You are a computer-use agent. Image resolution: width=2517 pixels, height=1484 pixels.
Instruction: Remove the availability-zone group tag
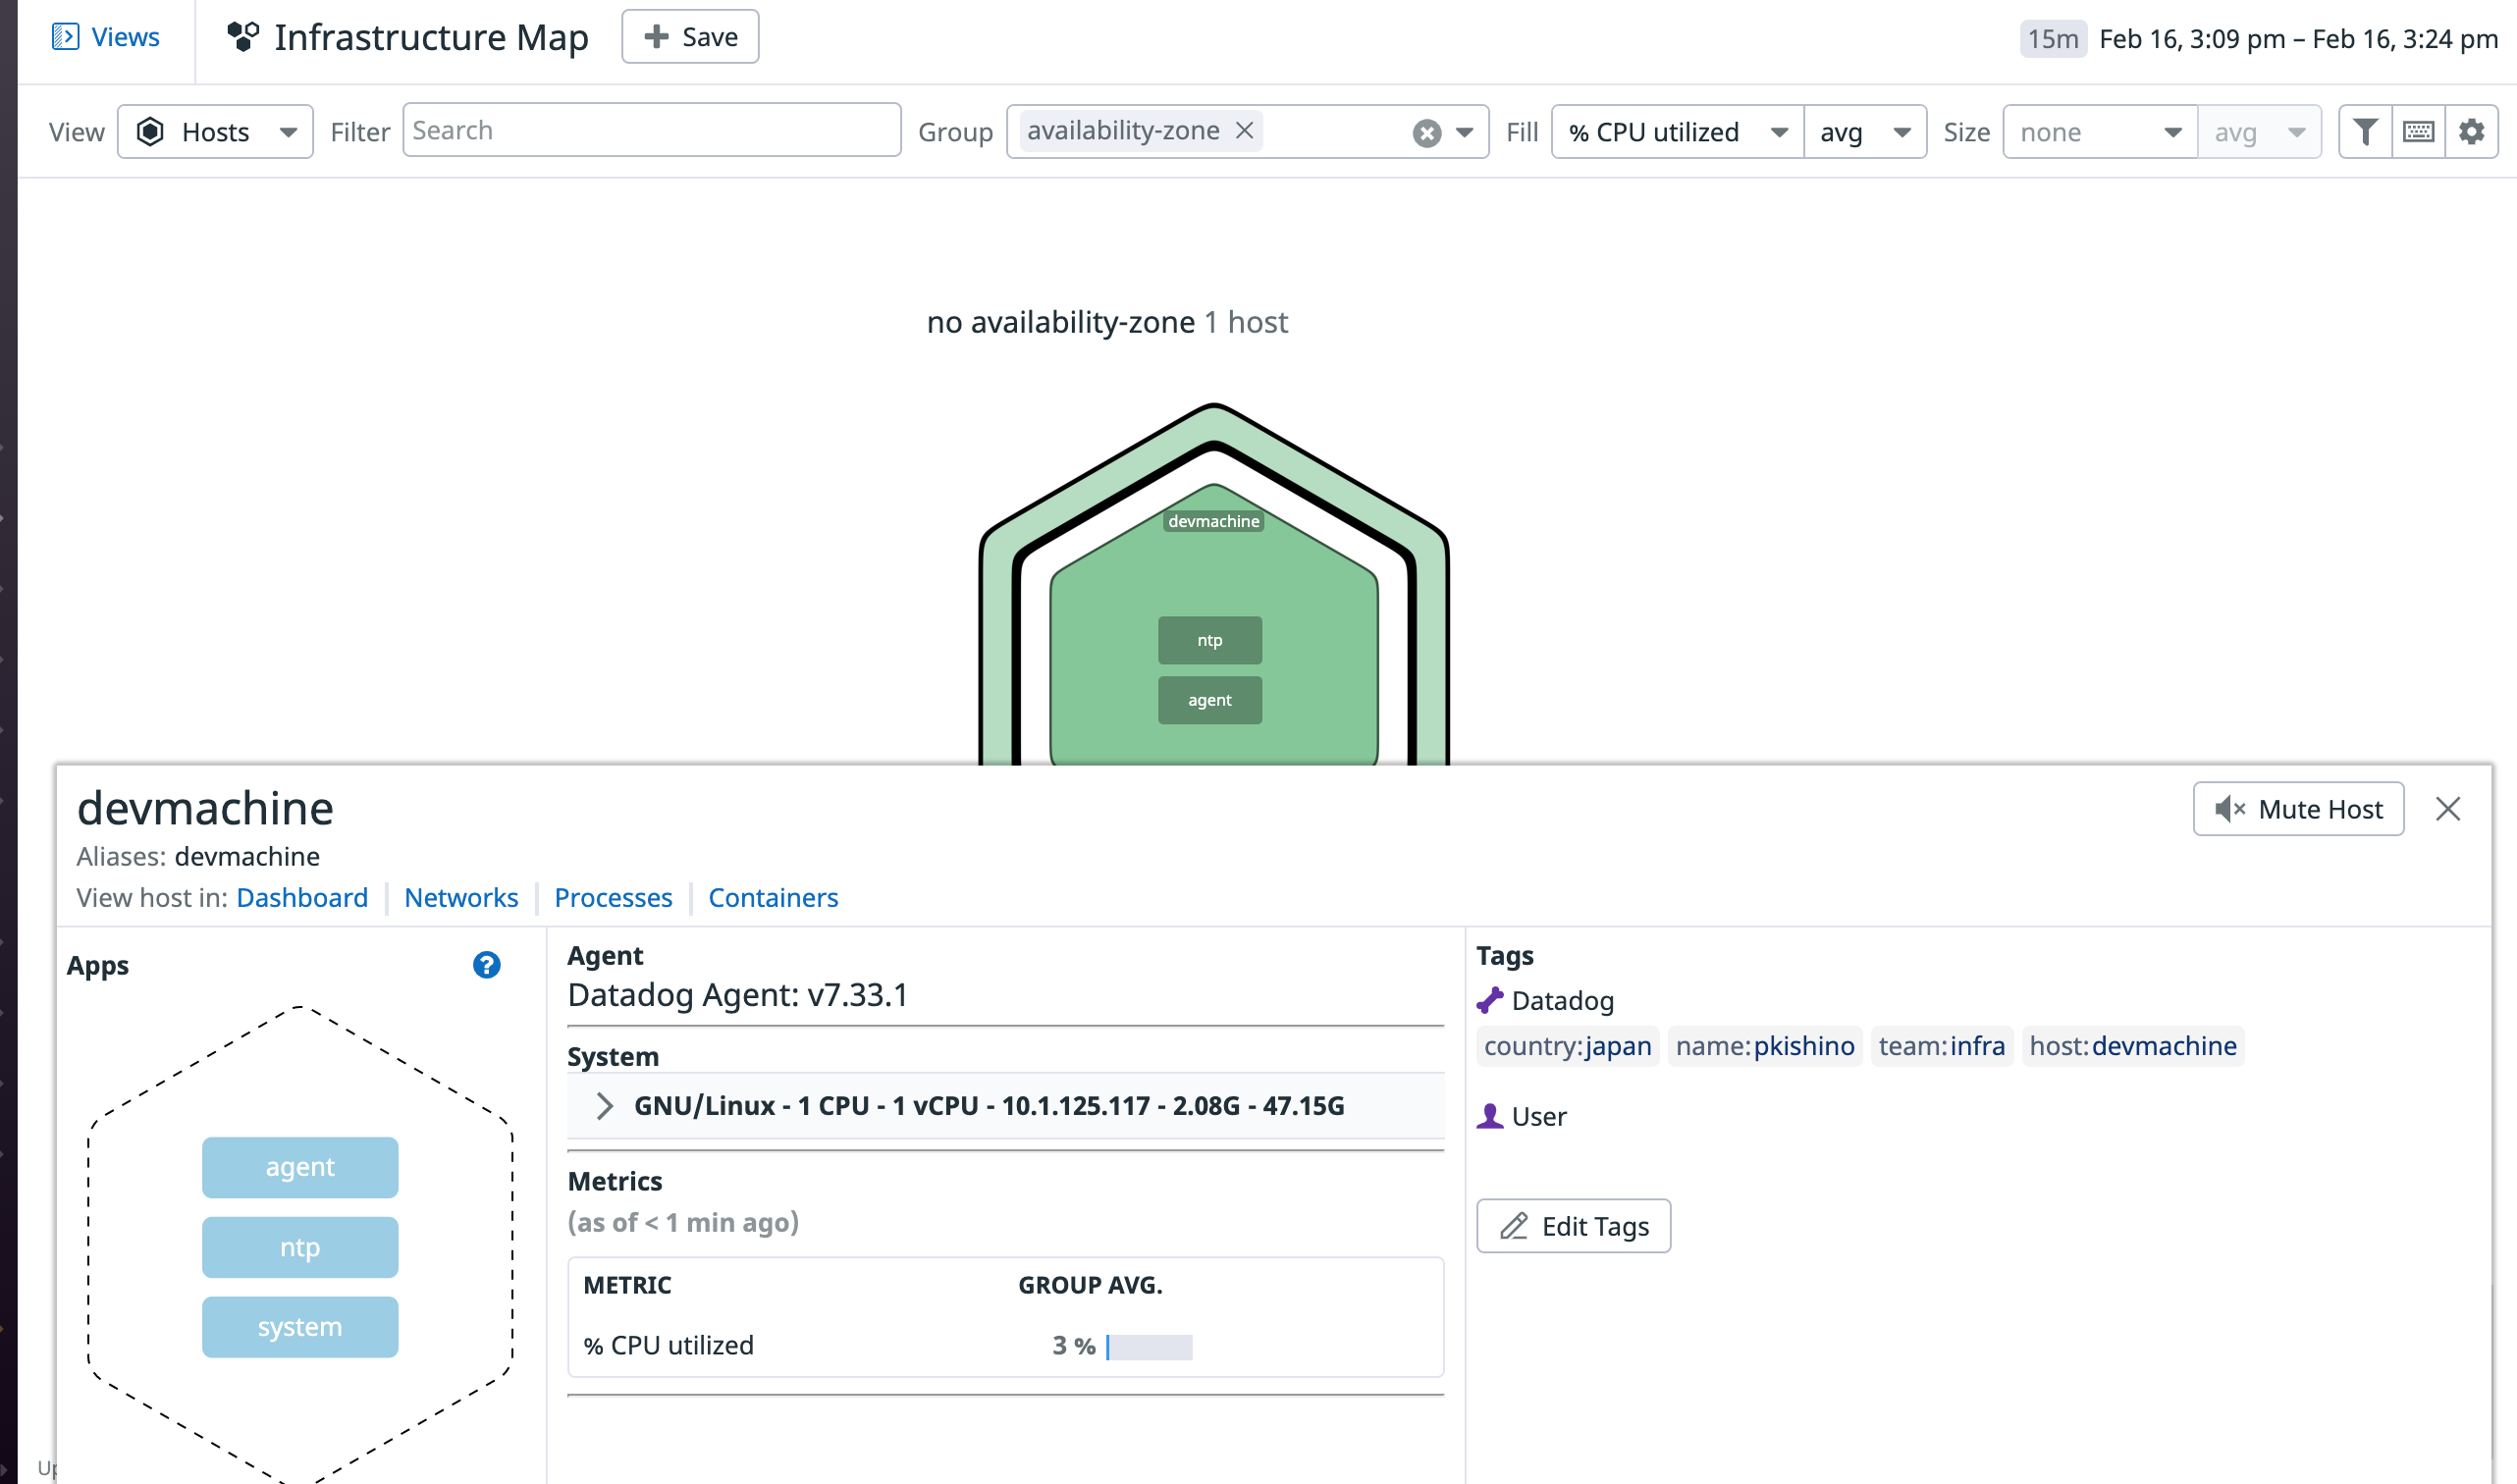tap(1244, 131)
